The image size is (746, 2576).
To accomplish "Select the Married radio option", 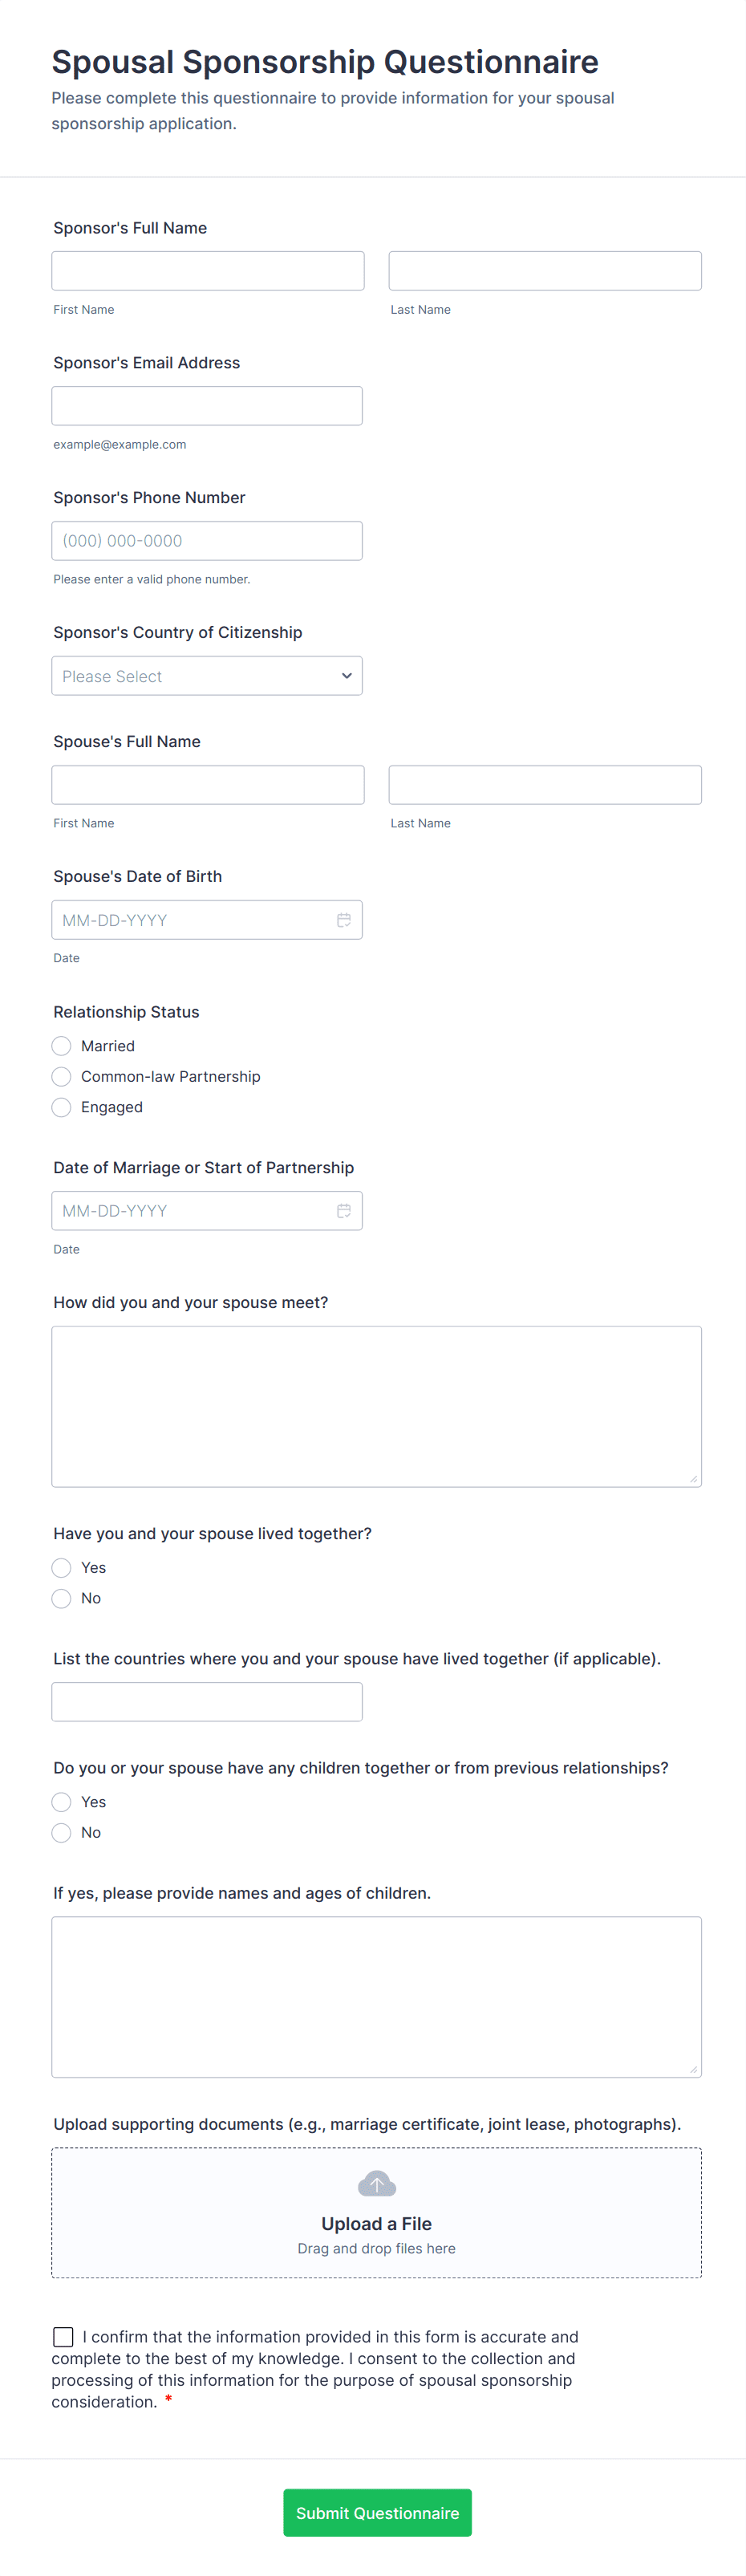I will click(61, 1046).
